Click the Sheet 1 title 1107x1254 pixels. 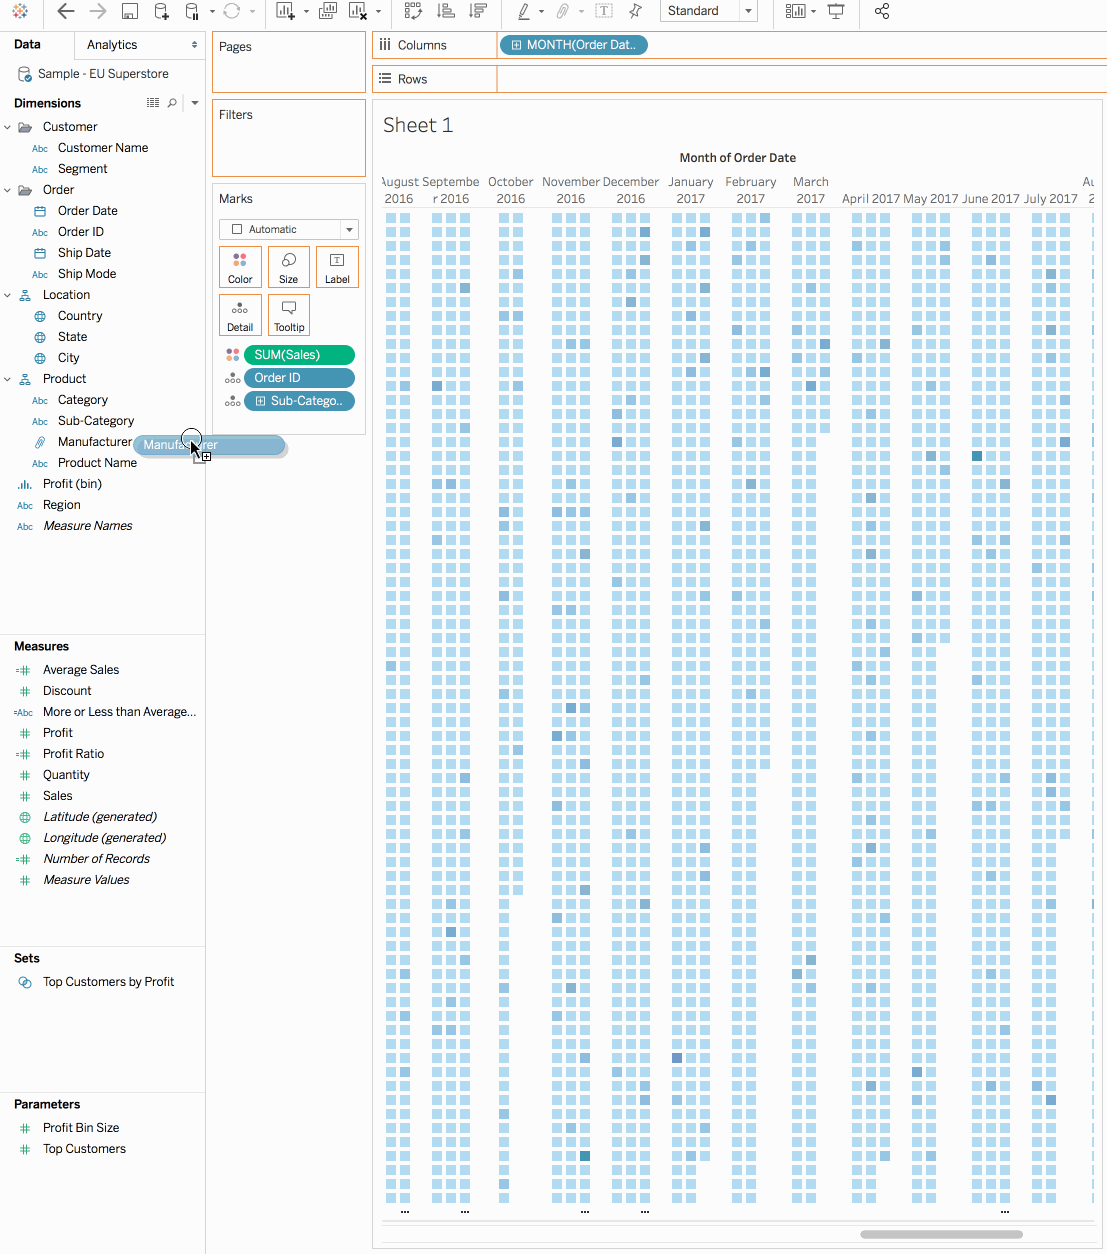click(x=418, y=125)
